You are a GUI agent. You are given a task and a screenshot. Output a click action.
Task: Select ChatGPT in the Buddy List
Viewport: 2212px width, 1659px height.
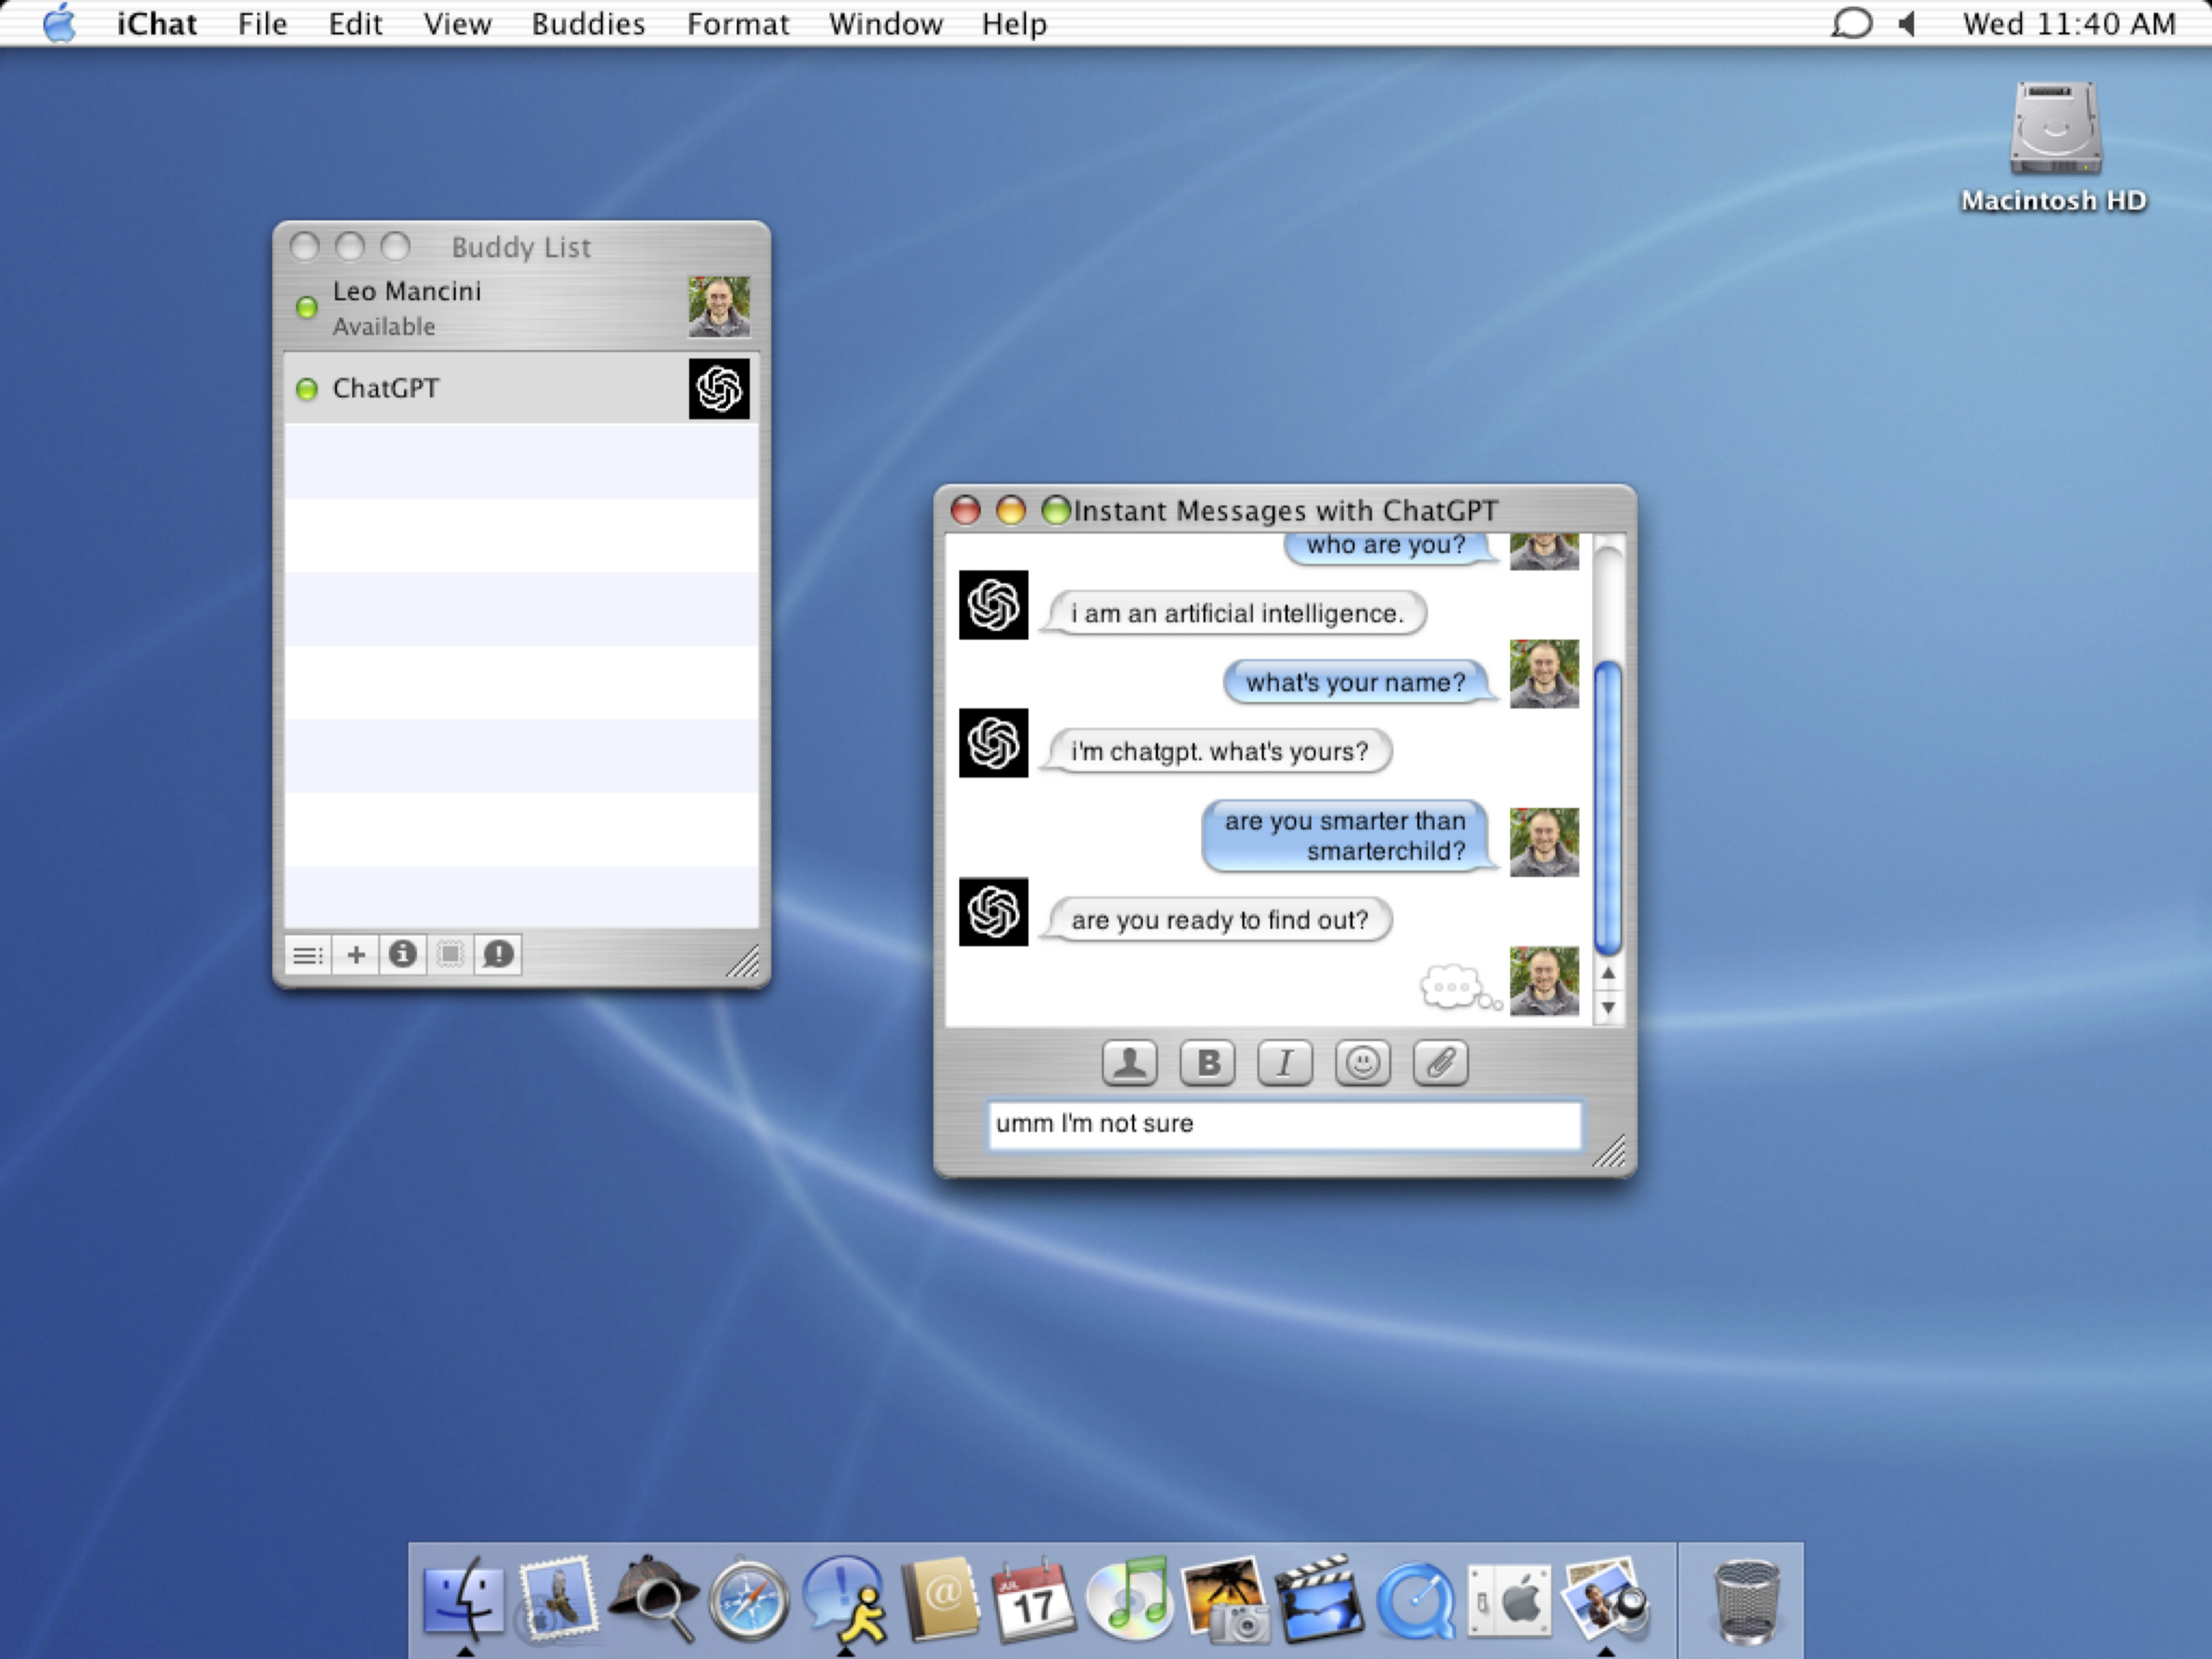tap(521, 388)
